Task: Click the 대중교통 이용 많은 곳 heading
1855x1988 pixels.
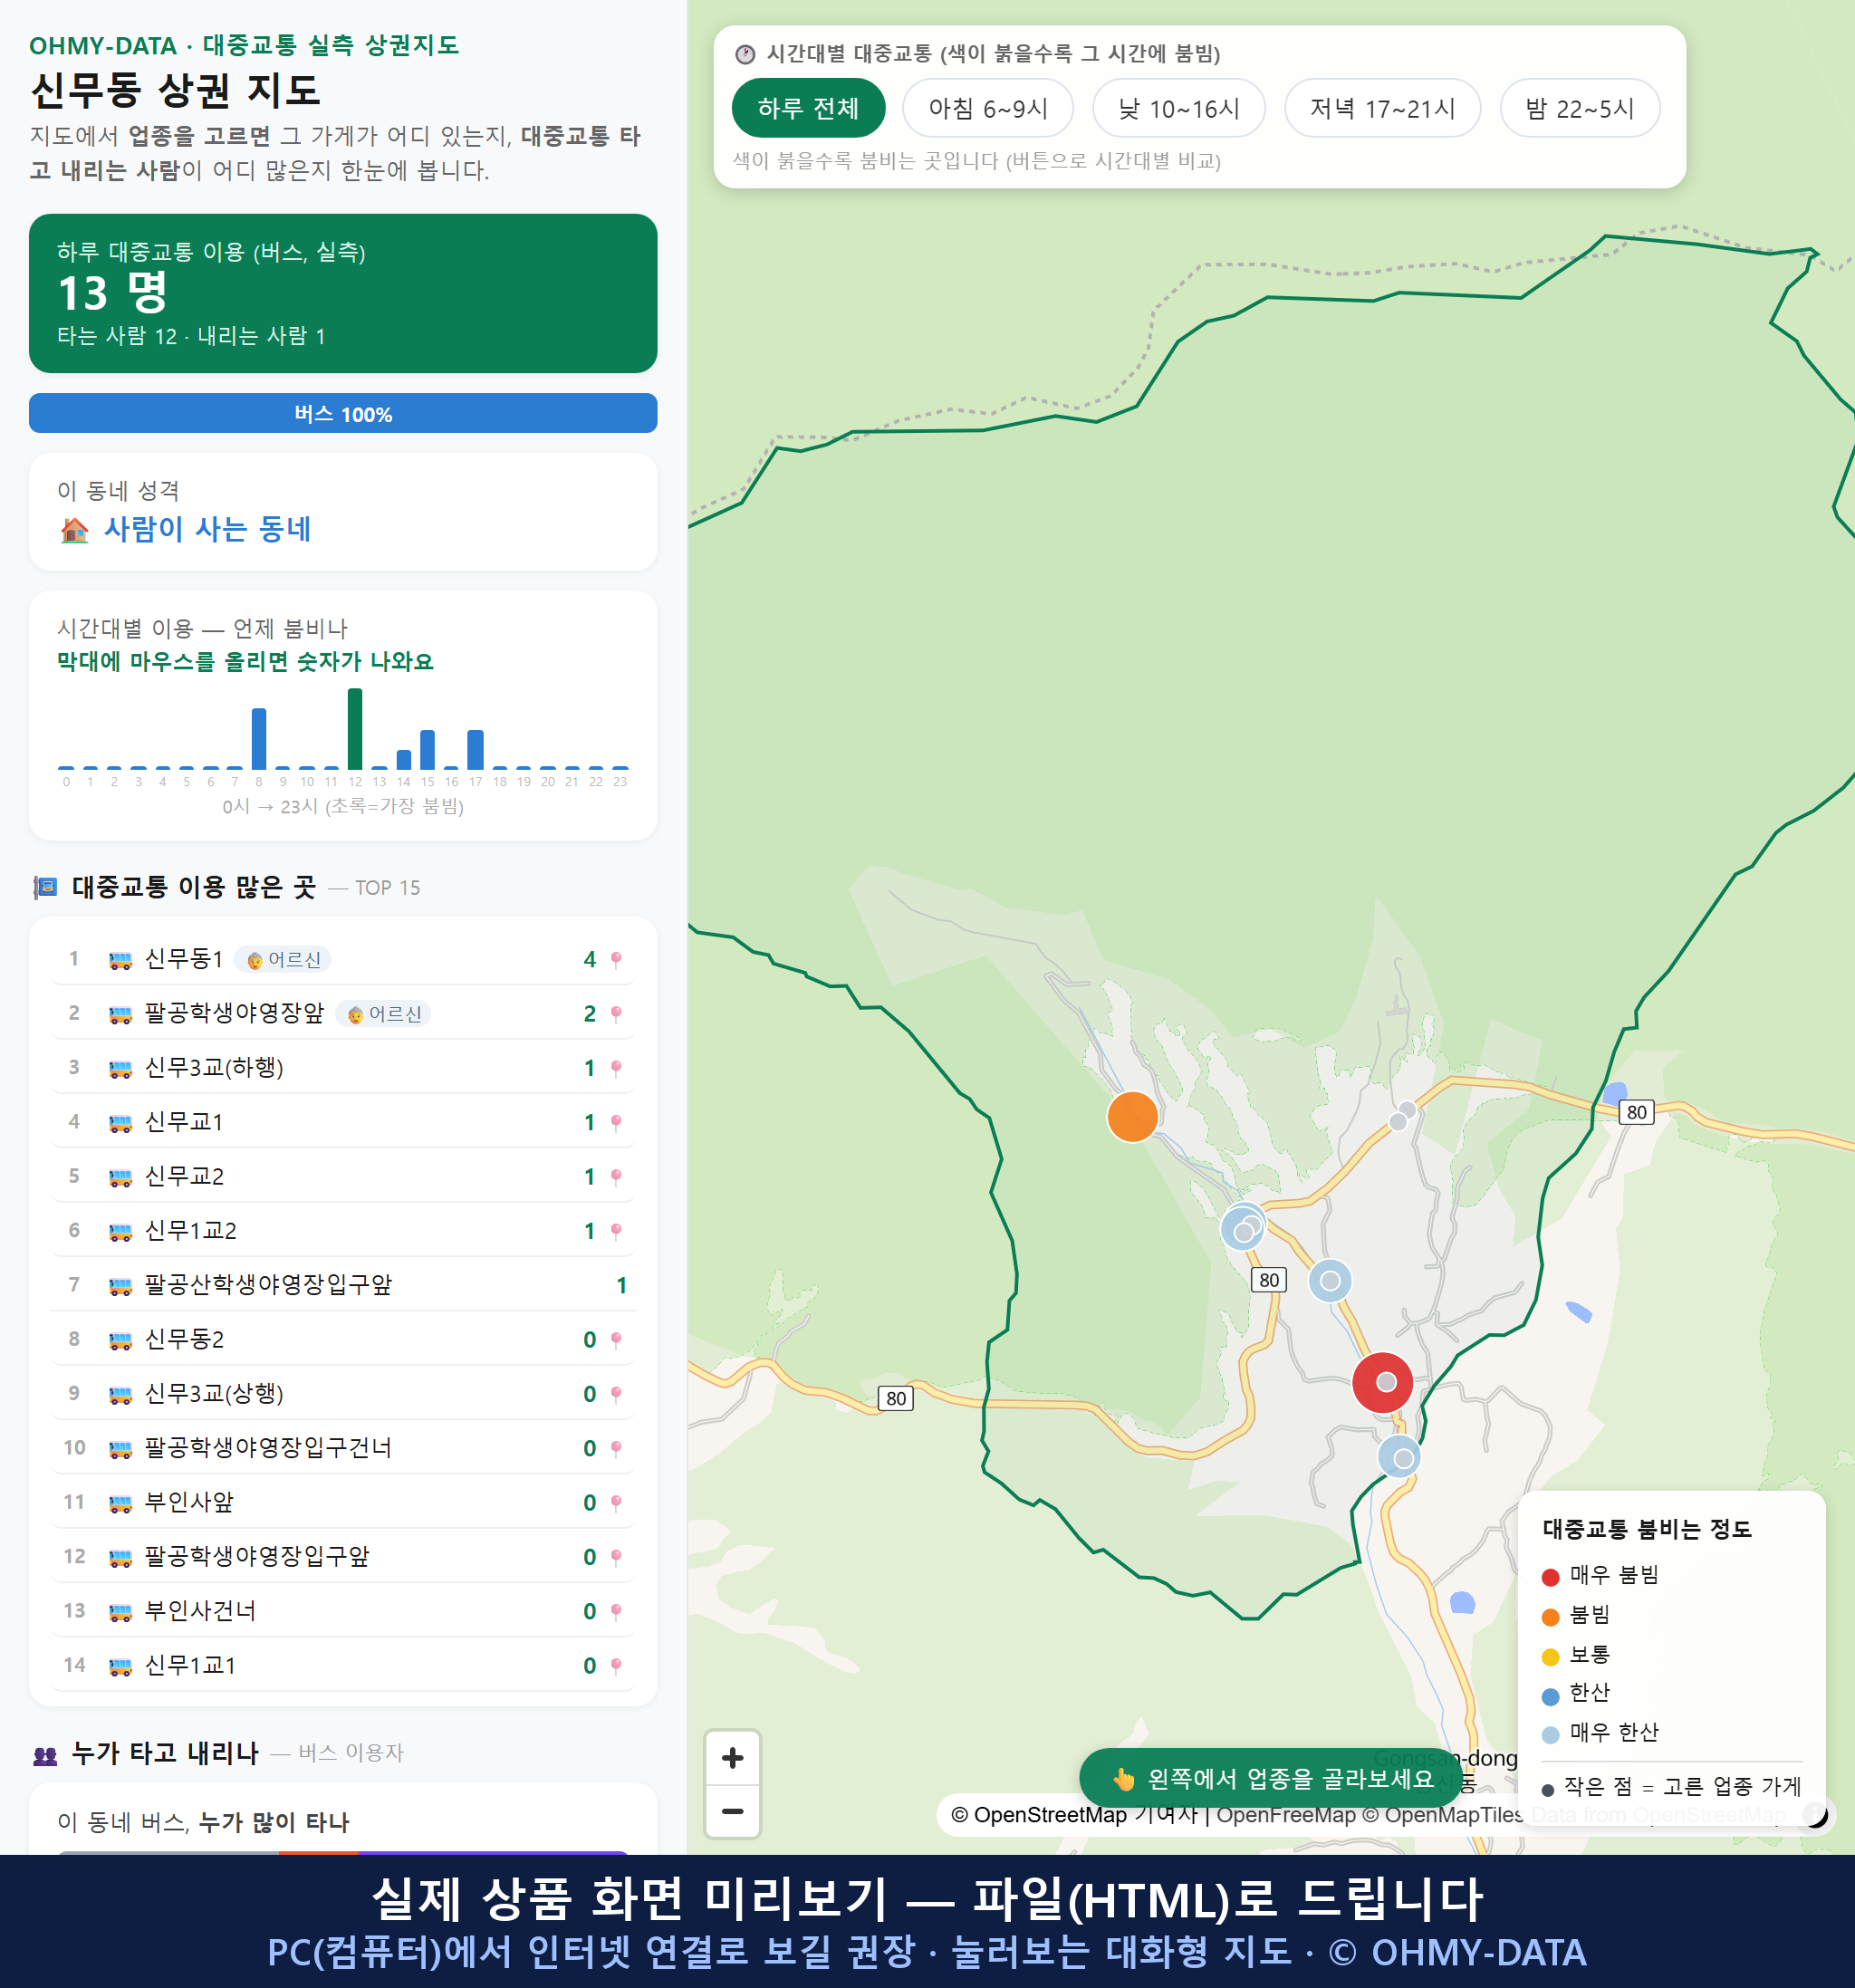Action: click(194, 887)
